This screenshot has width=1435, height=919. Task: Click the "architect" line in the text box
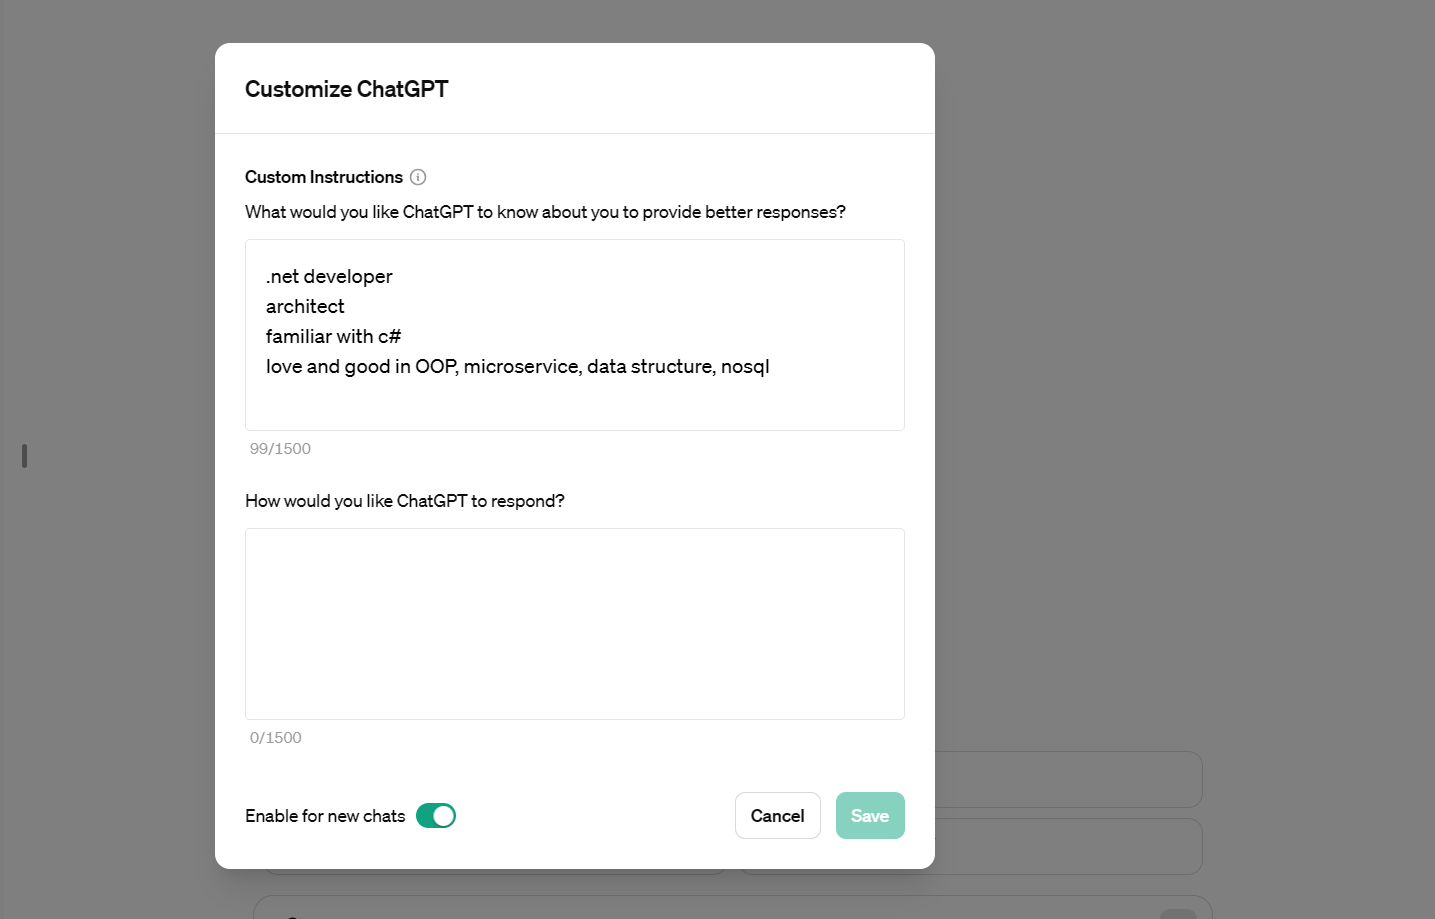(305, 307)
